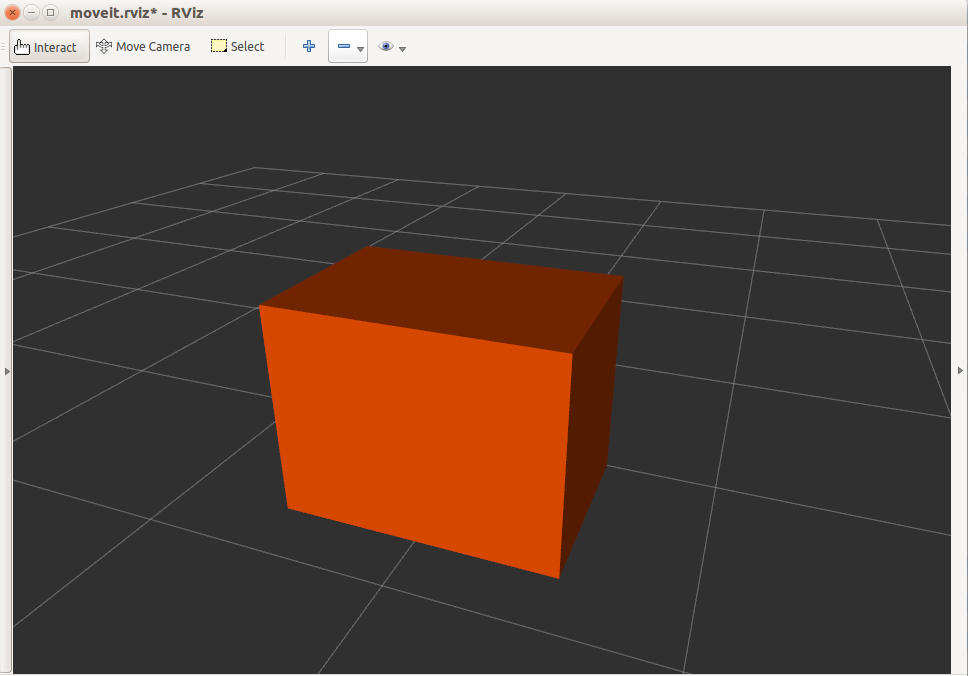Open the dropdown arrow beside the minus icon
968x676 pixels.
point(361,49)
